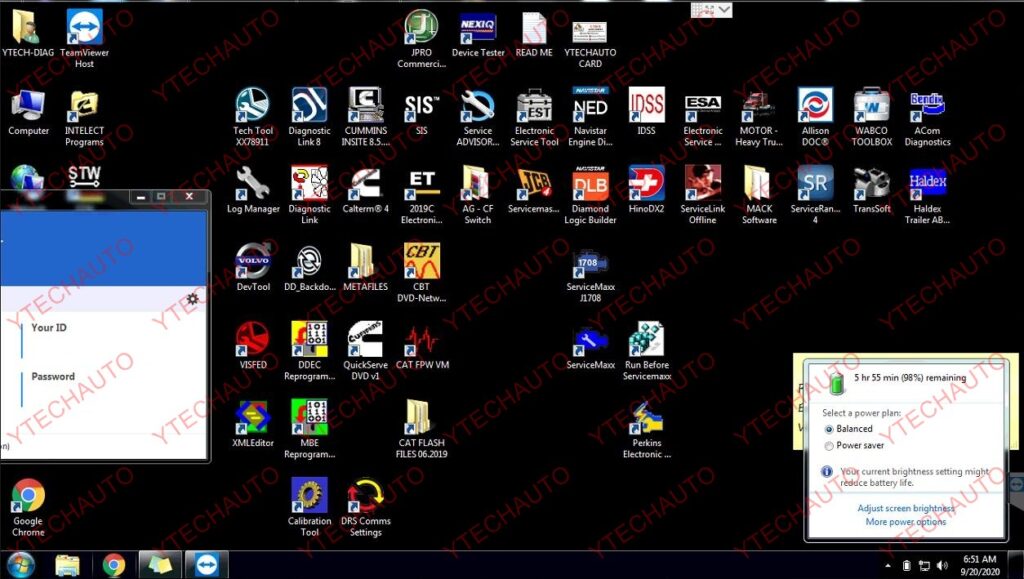Open File Explorer from the taskbar
The image size is (1024, 579).
[x=67, y=565]
